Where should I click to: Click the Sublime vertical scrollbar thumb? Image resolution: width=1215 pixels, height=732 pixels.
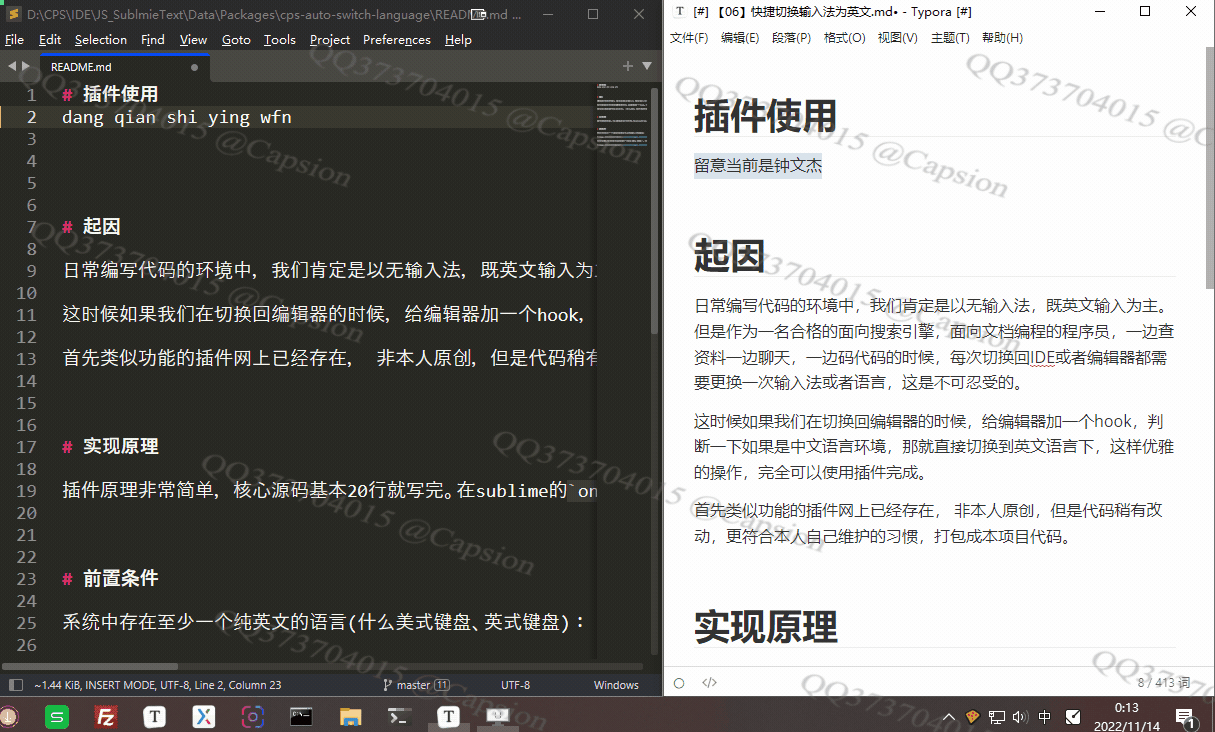[655, 210]
